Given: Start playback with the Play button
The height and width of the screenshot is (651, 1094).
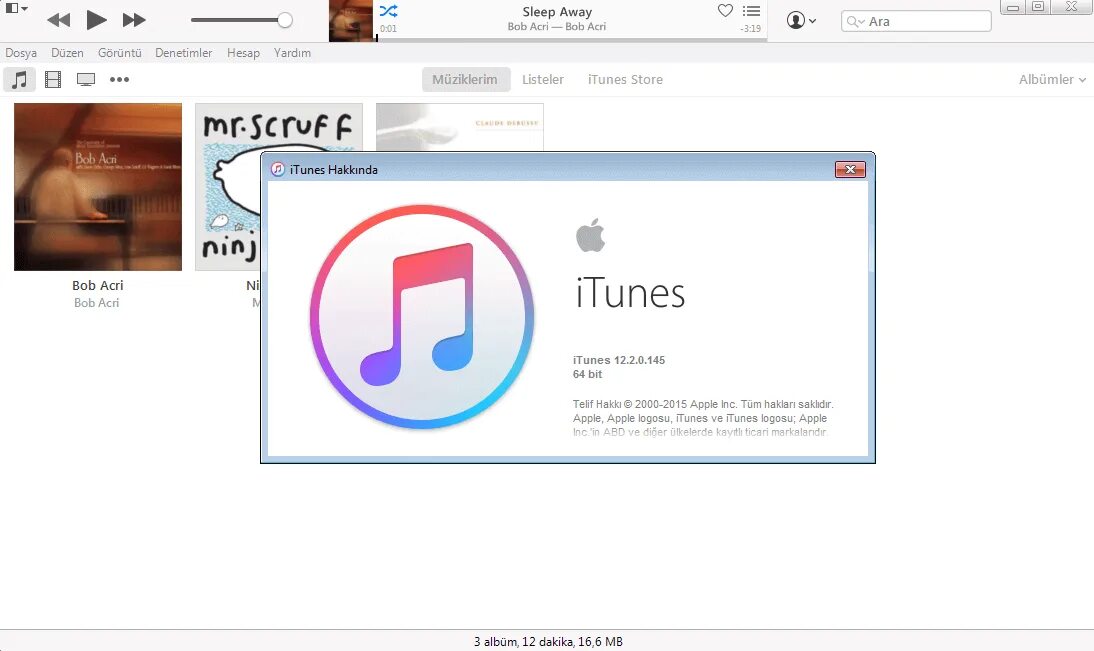Looking at the screenshot, I should (x=96, y=20).
